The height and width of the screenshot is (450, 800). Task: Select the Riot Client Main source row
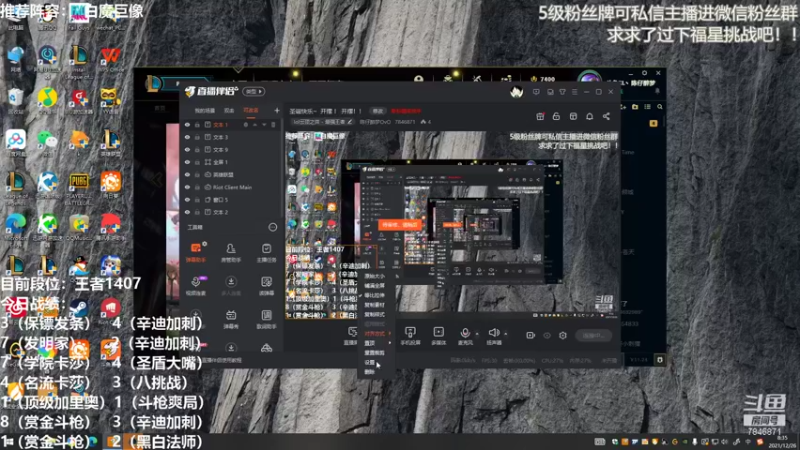[x=231, y=187]
